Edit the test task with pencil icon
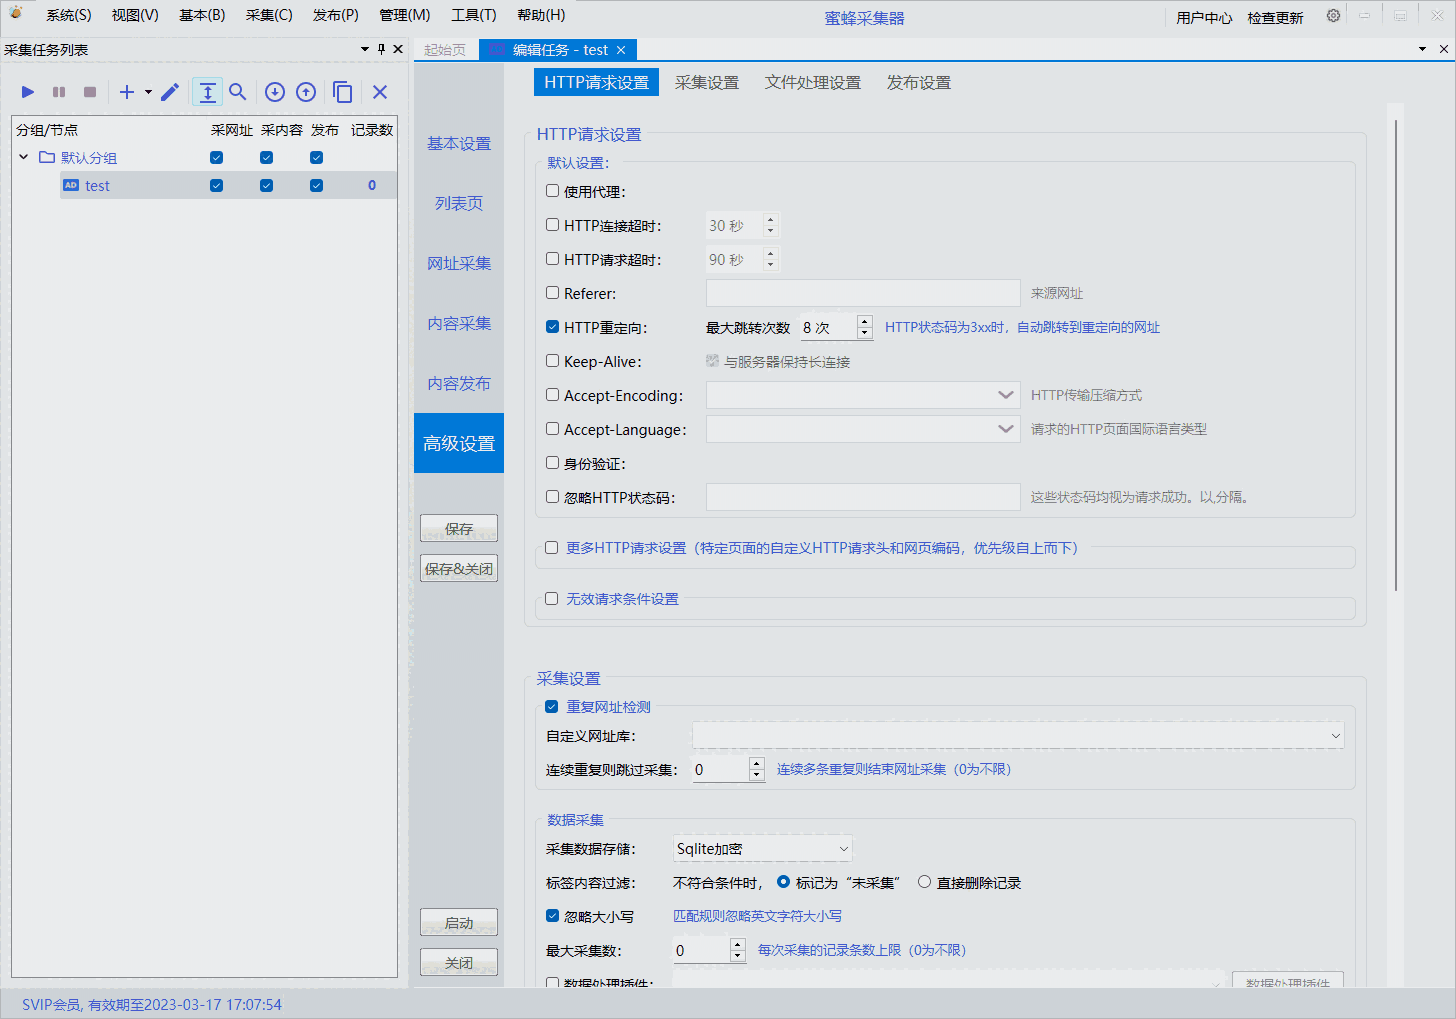 coord(168,92)
